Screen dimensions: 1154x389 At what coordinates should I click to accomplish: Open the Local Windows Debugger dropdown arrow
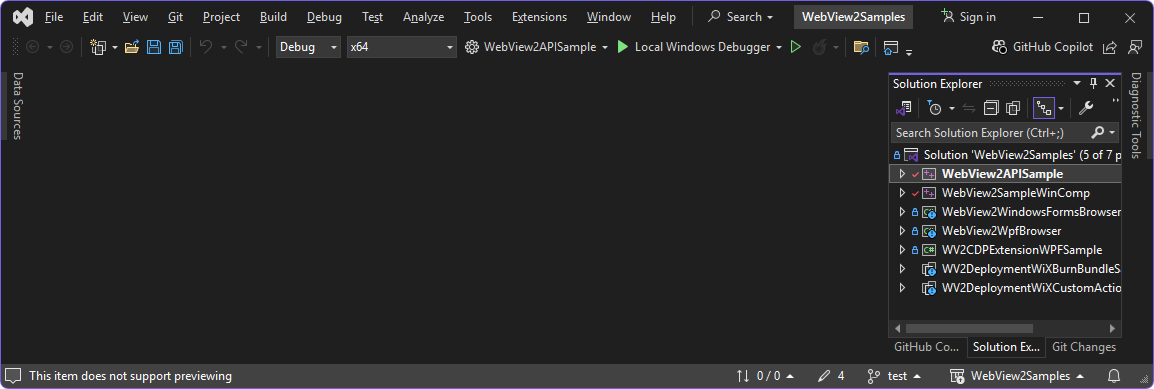[779, 47]
